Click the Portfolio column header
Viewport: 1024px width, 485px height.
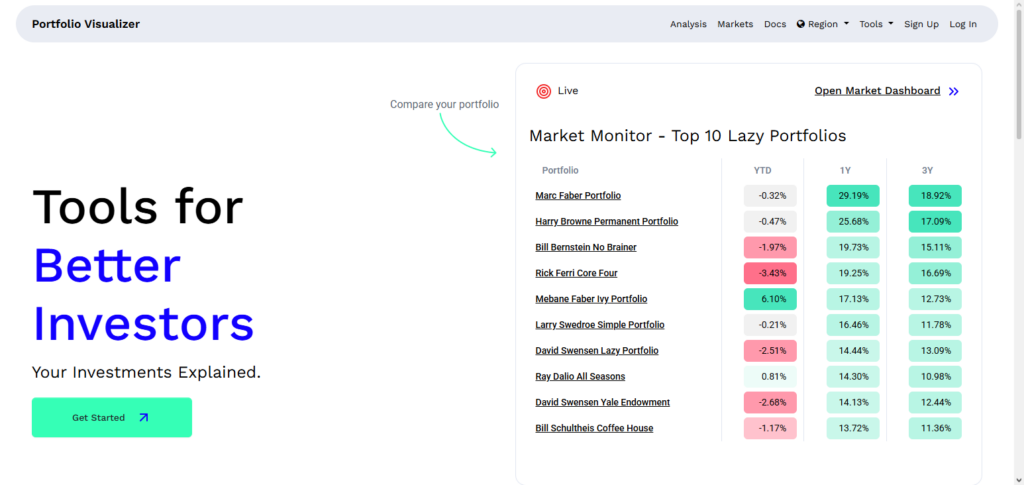tap(560, 170)
